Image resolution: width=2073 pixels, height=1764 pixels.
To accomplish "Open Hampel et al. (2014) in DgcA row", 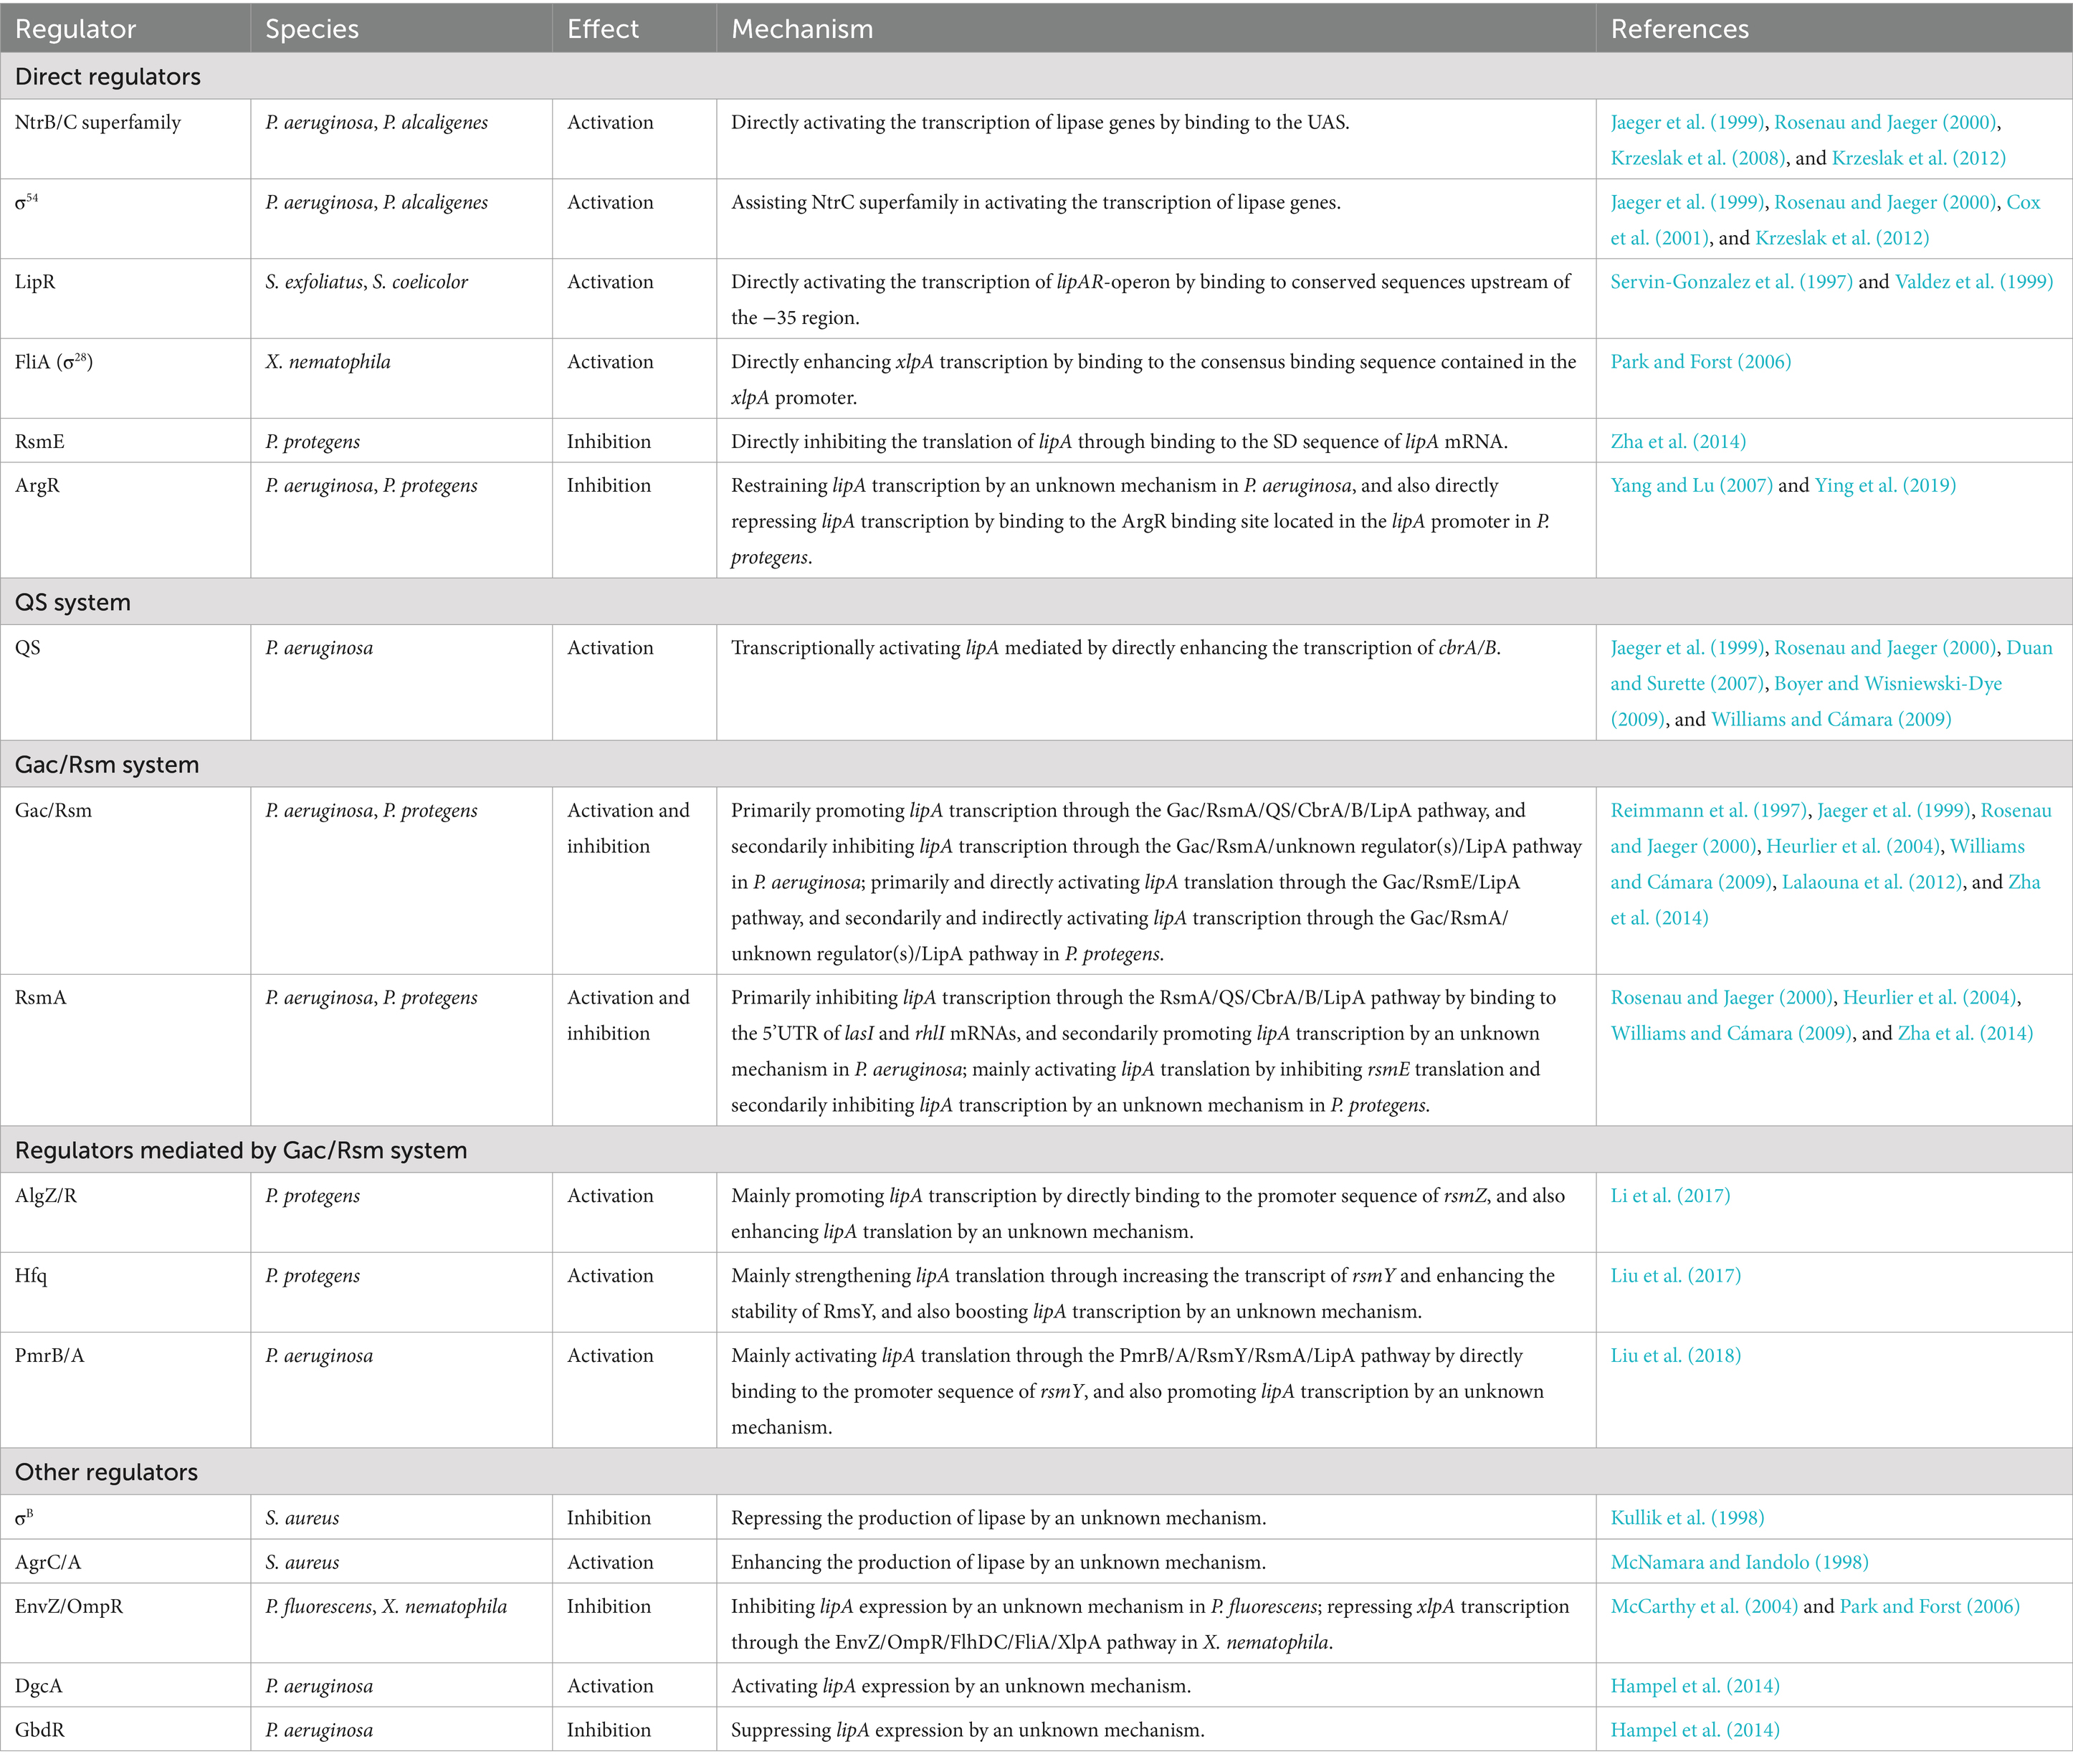I will [1695, 1687].
